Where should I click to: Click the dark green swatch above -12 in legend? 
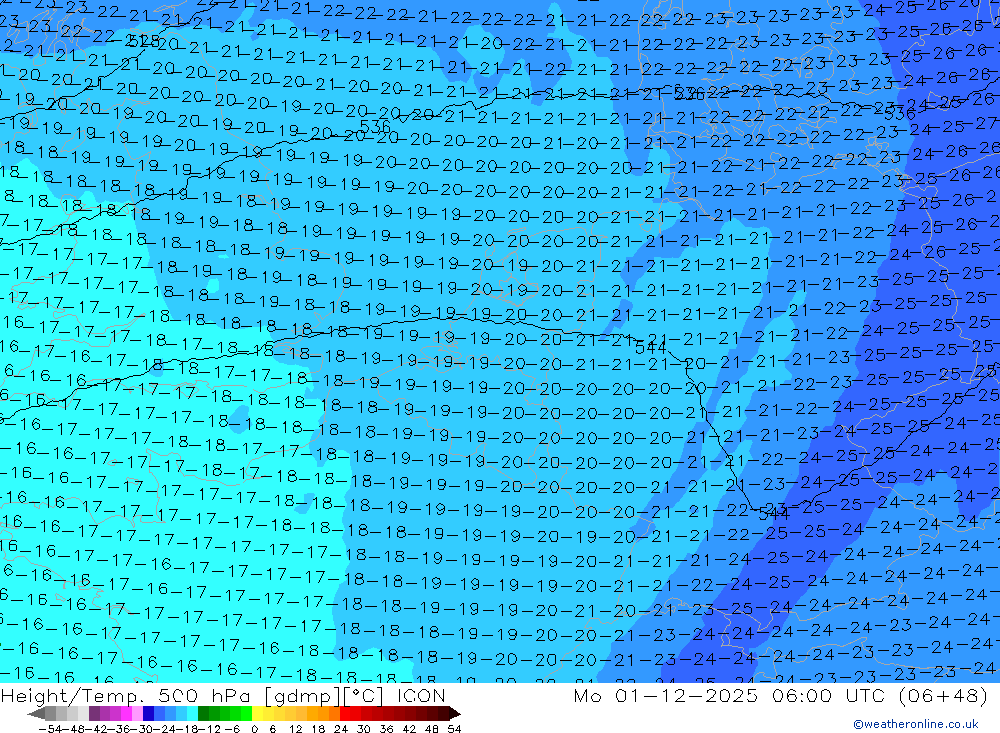(203, 713)
